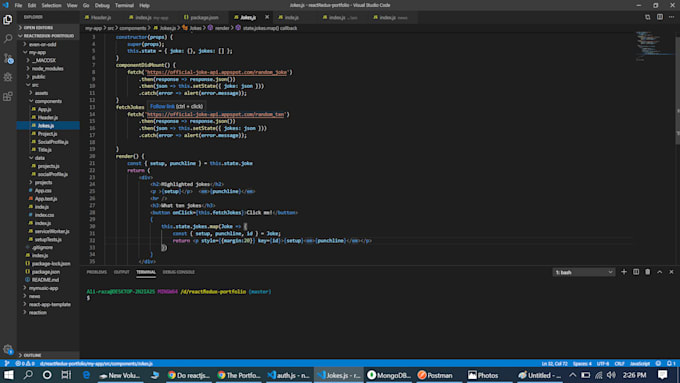Viewport: 680px width, 383px height.
Task: Collapse the components folder
Action: click(x=48, y=101)
